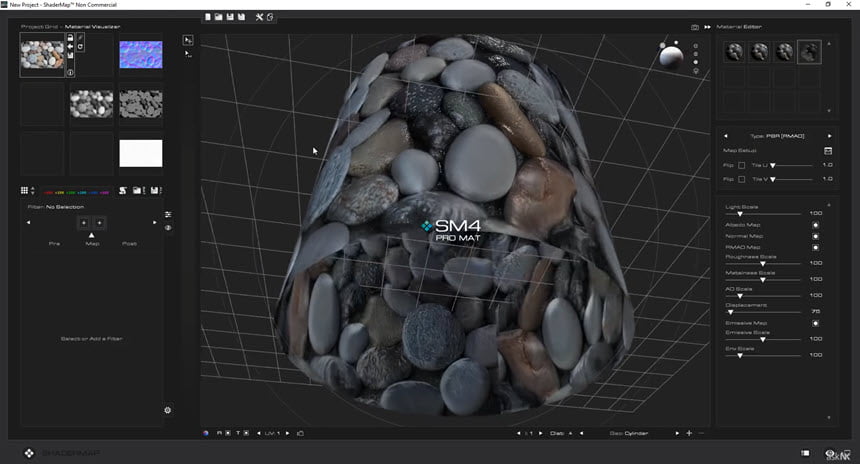Adjust the Tile U slider
The width and height of the screenshot is (860, 464).
pos(792,165)
